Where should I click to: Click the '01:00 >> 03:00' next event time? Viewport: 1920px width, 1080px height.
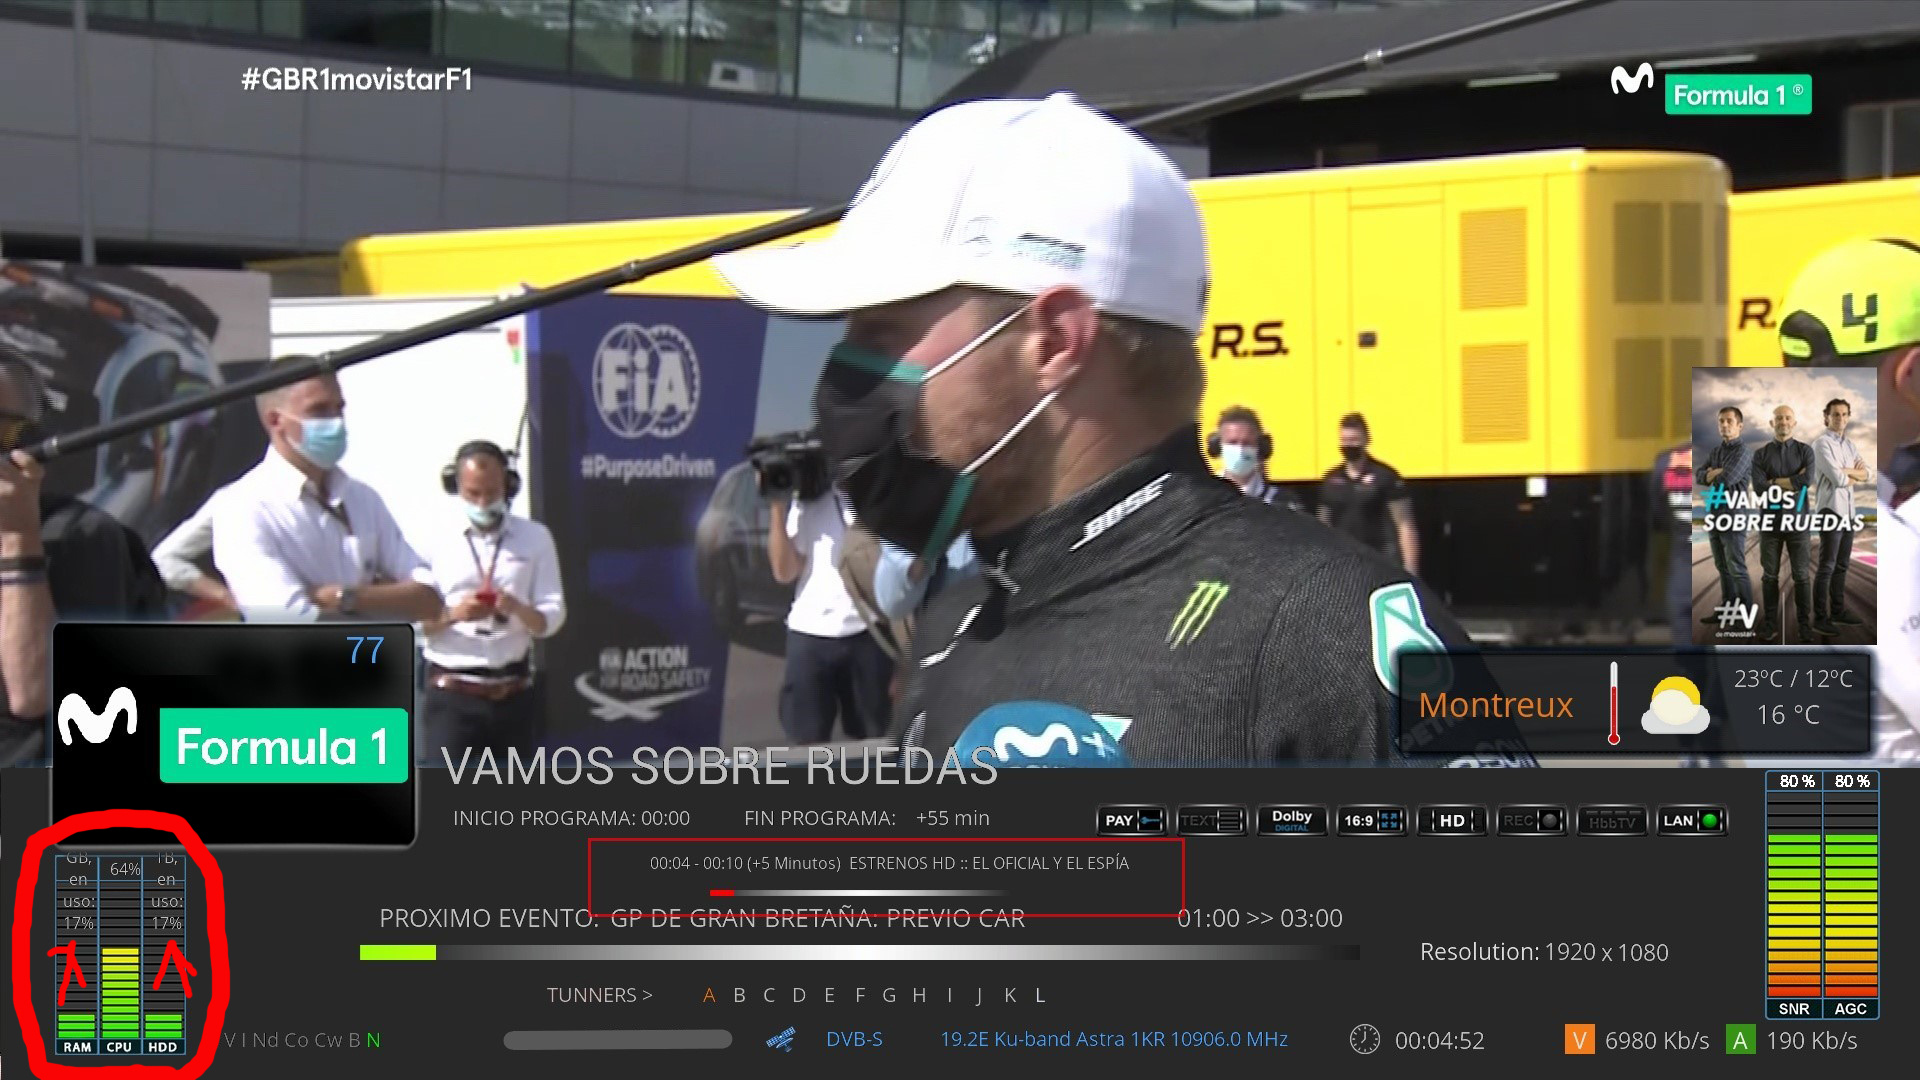coord(1260,918)
